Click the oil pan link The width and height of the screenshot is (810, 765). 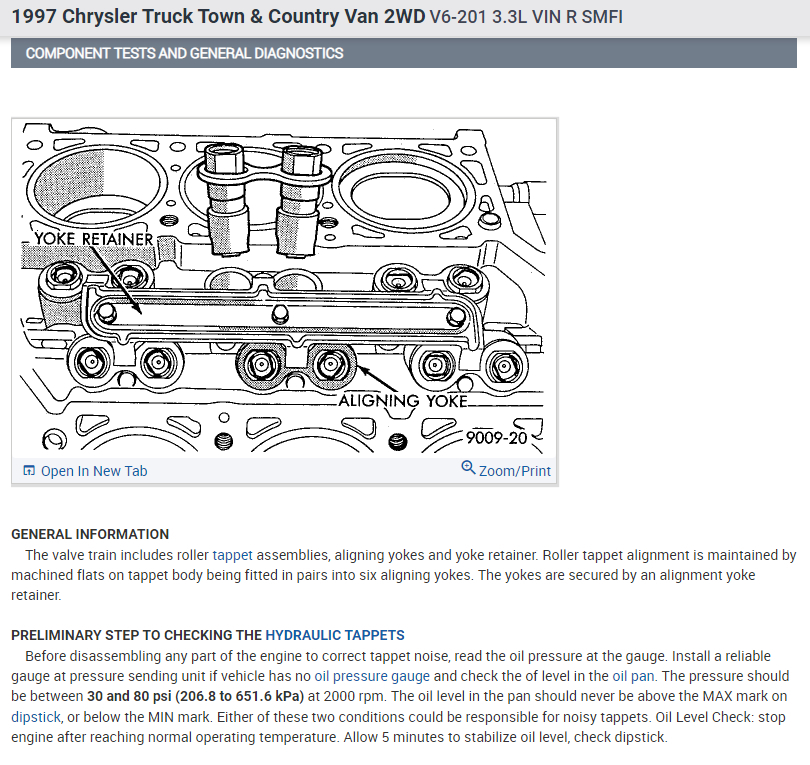coord(633,676)
